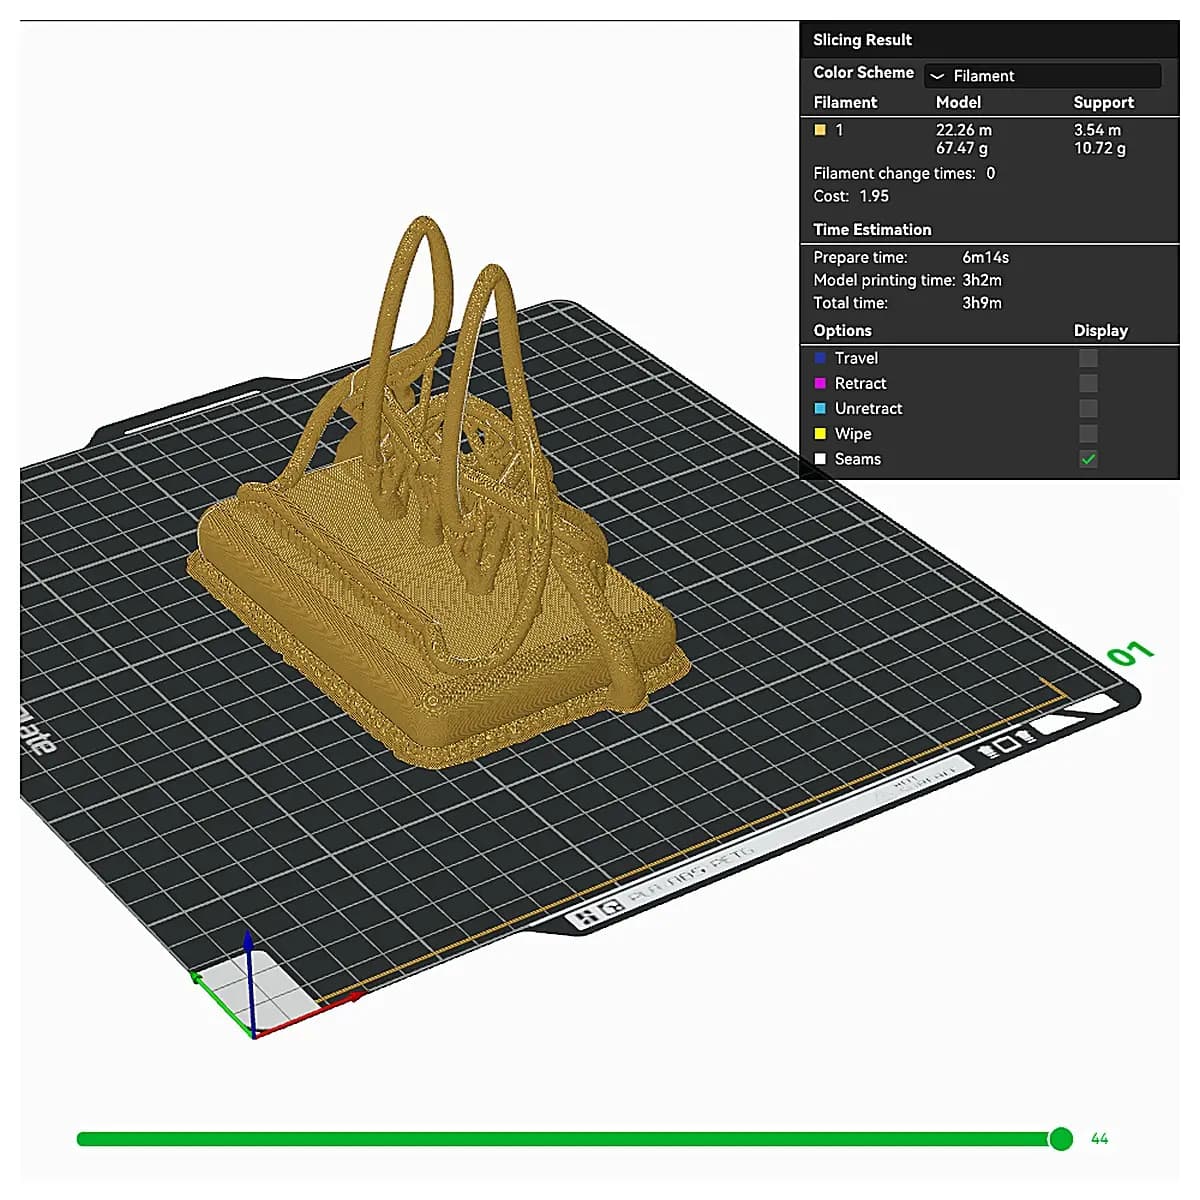Open the Color Scheme dropdown showing Filament
Viewport: 1200px width, 1200px height.
click(1042, 76)
